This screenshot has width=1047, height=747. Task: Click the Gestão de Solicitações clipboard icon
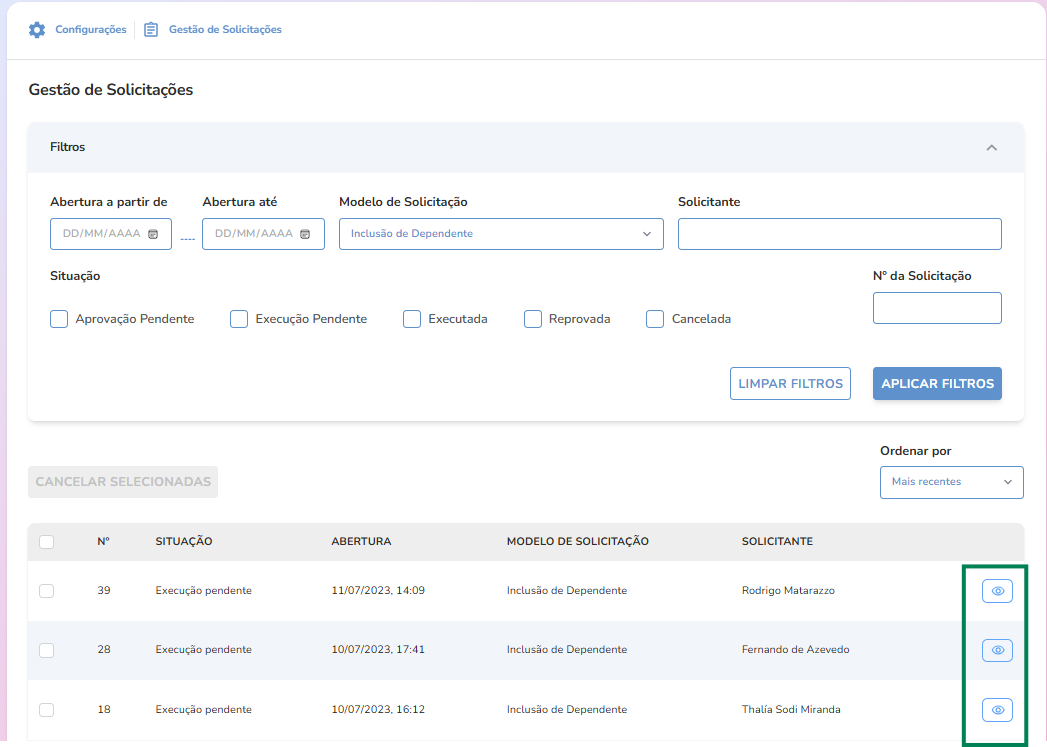point(151,30)
